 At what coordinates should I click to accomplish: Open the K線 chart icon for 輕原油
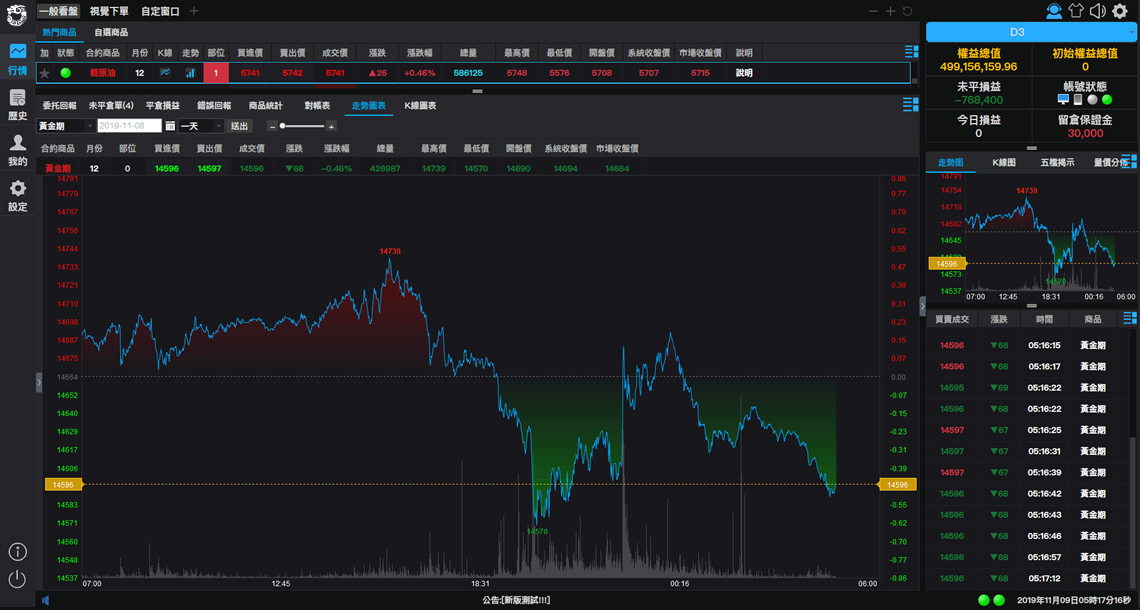[x=164, y=73]
